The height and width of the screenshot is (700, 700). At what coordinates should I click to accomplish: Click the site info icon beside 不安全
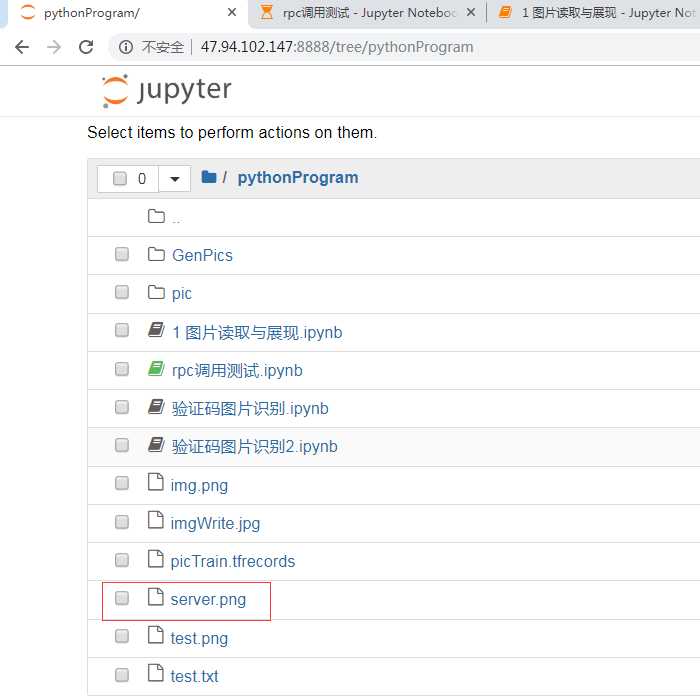coord(126,47)
